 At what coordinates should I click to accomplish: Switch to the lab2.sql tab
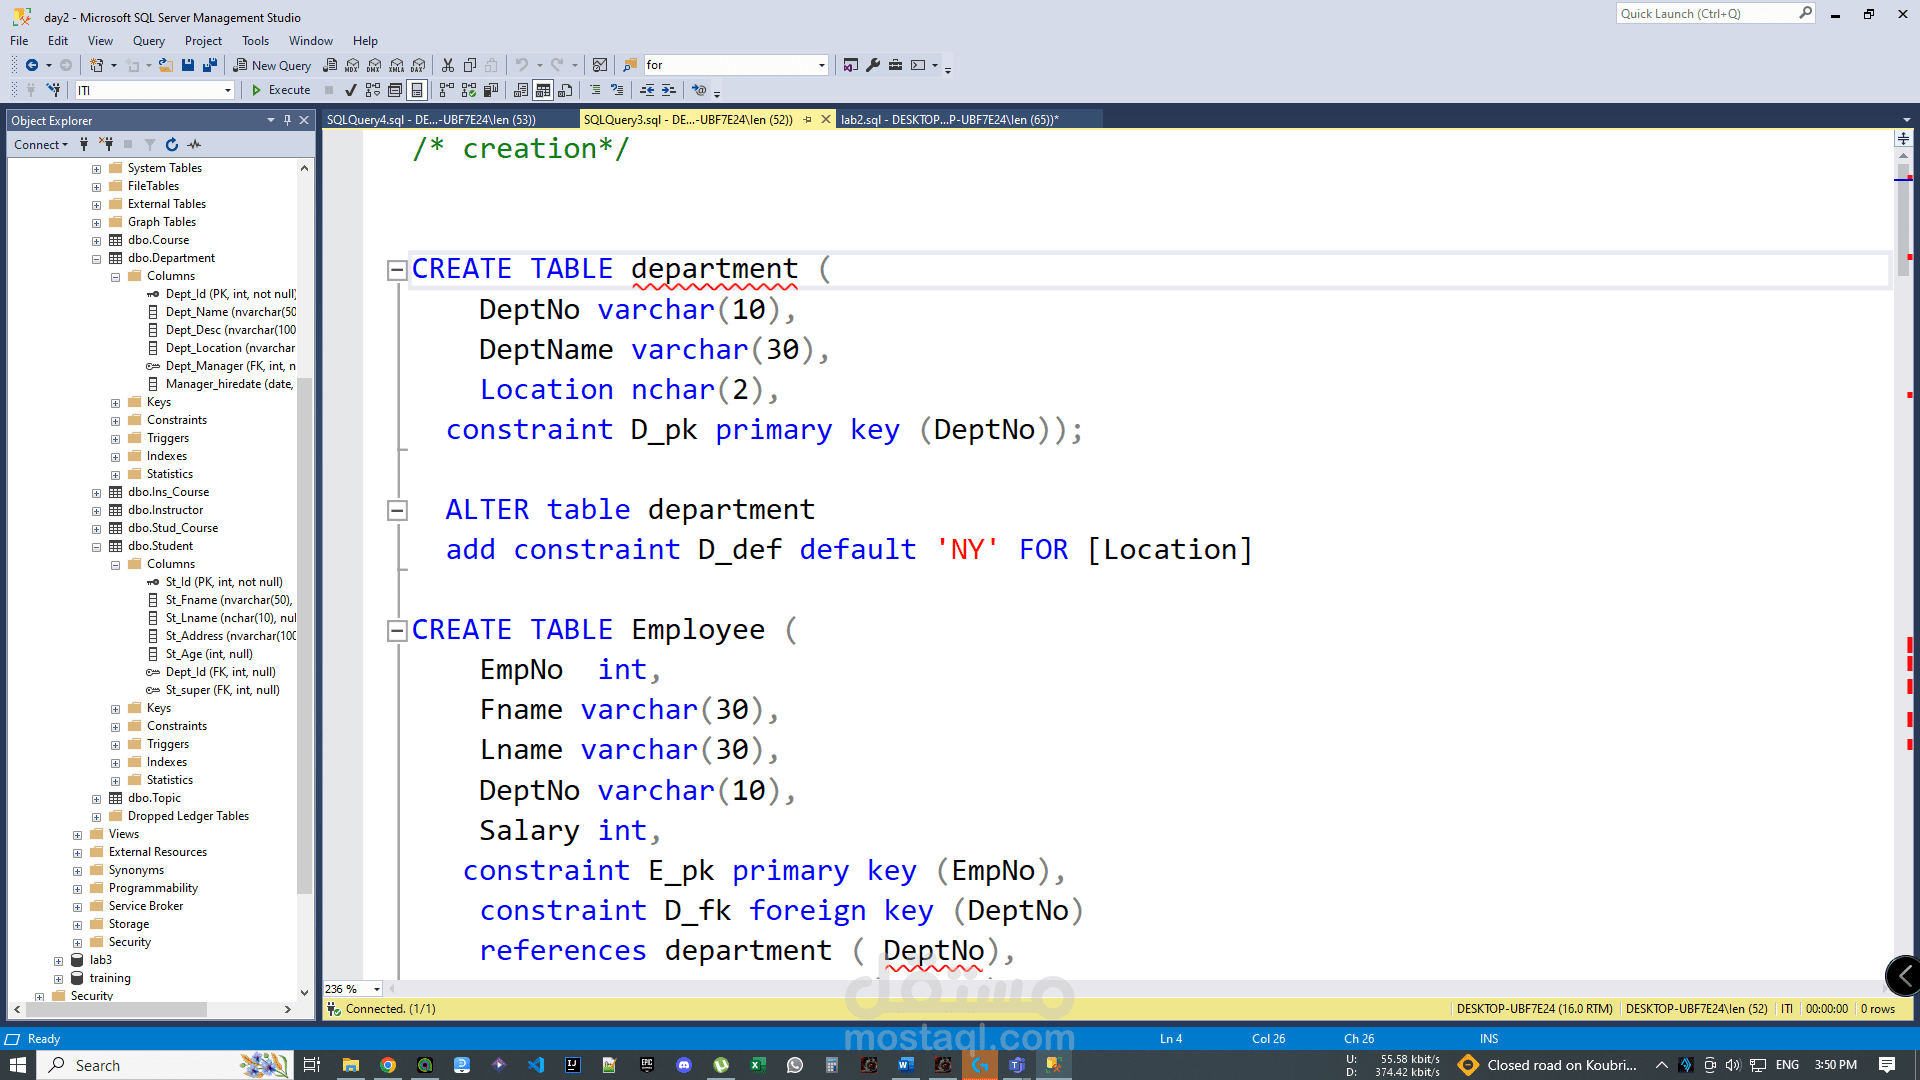[x=948, y=120]
